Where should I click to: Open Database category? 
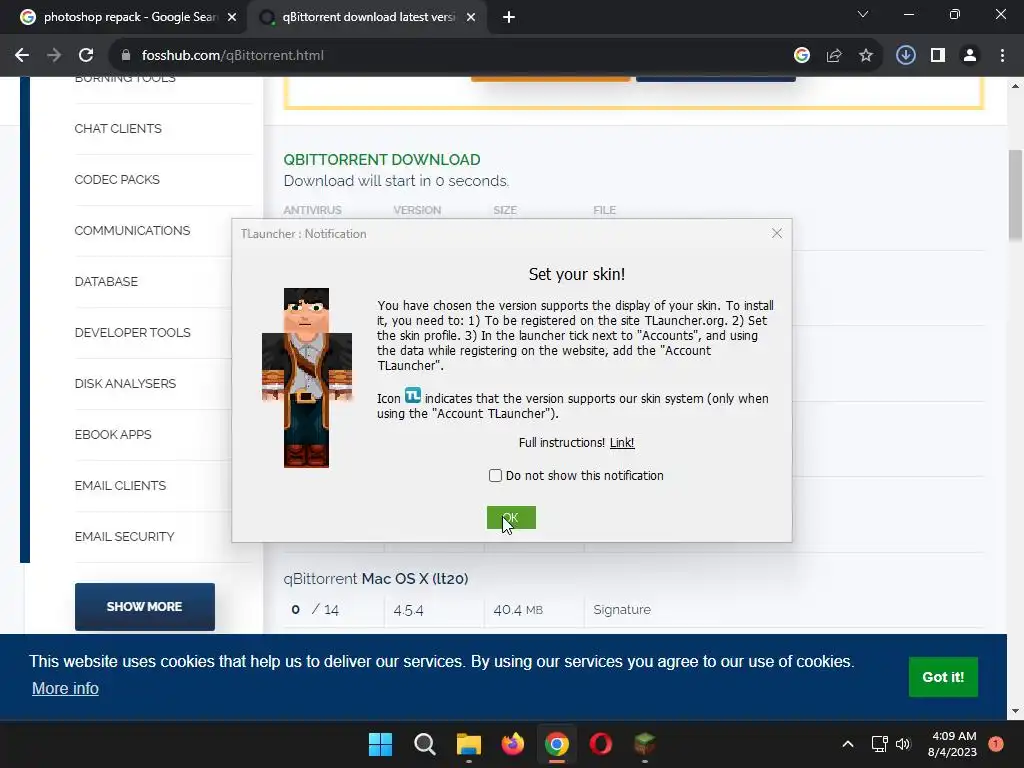pos(106,281)
